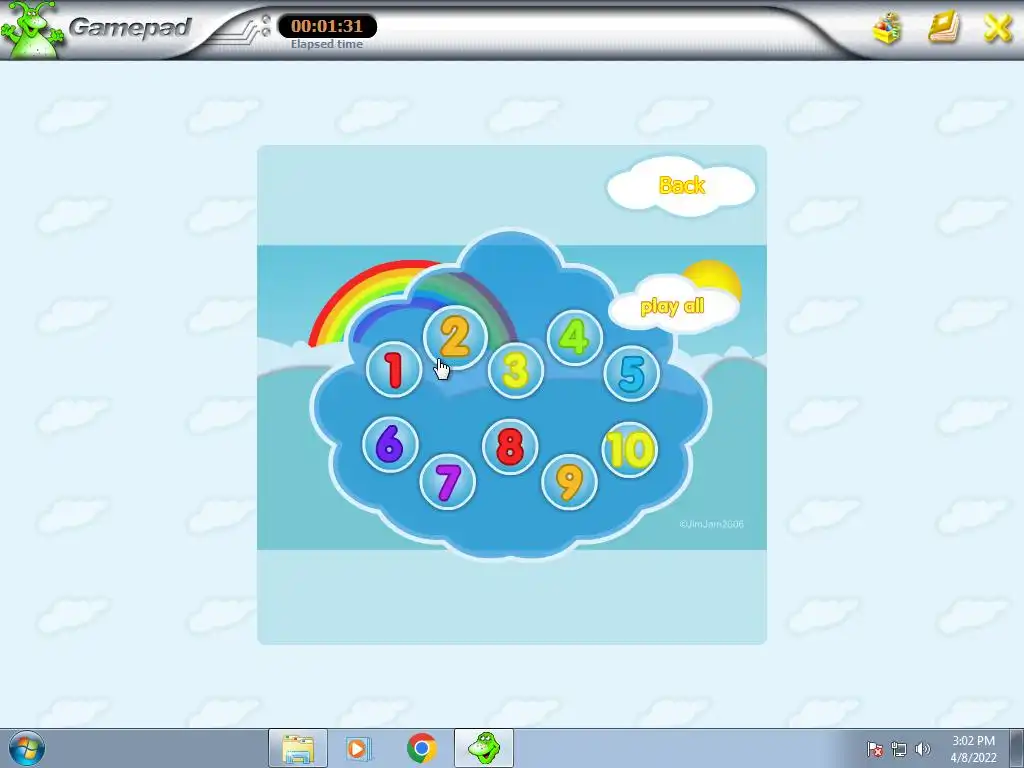Open network status icon in tray
1024x768 pixels.
pyautogui.click(x=899, y=749)
